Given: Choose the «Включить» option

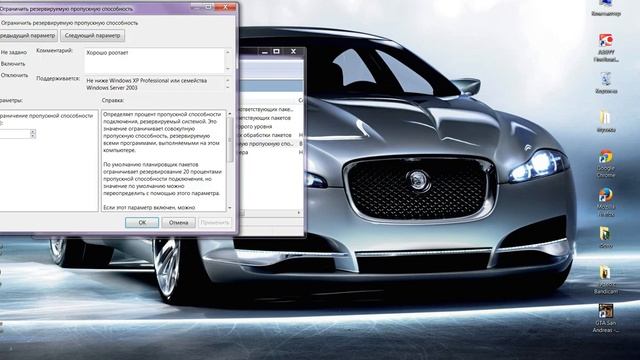Looking at the screenshot, I should [x=13, y=64].
